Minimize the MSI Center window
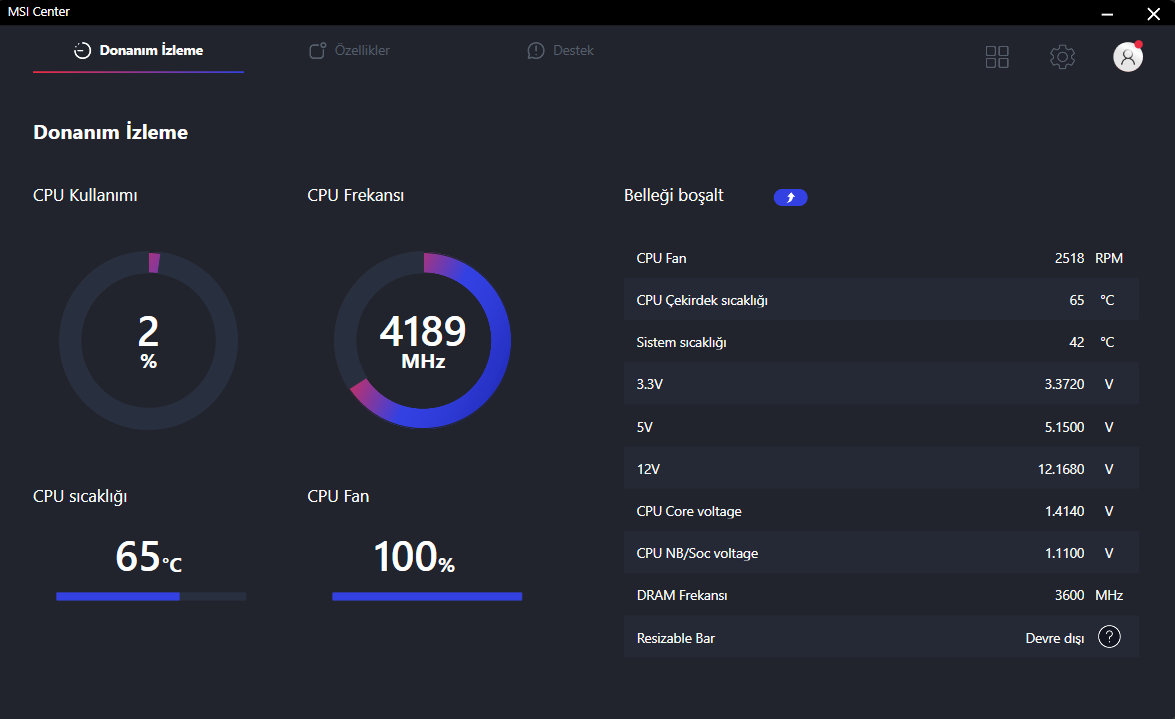This screenshot has height=719, width=1175. click(1107, 13)
